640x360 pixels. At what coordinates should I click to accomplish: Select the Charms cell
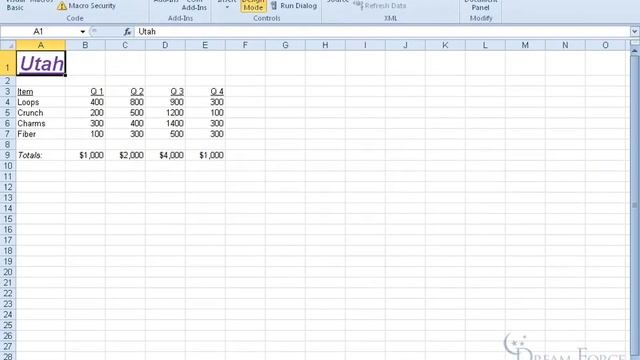tap(41, 123)
